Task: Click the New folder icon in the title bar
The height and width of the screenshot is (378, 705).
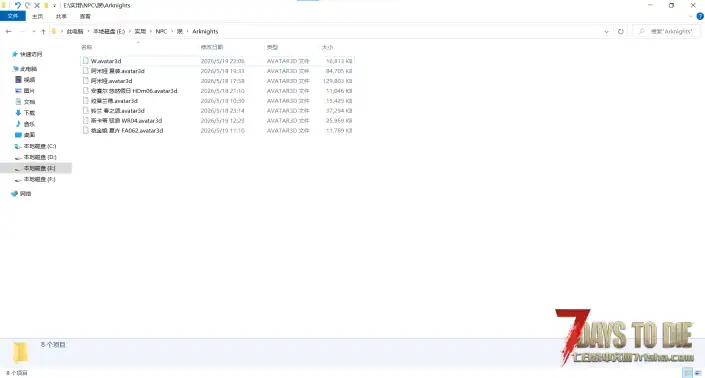Action: pos(46,5)
